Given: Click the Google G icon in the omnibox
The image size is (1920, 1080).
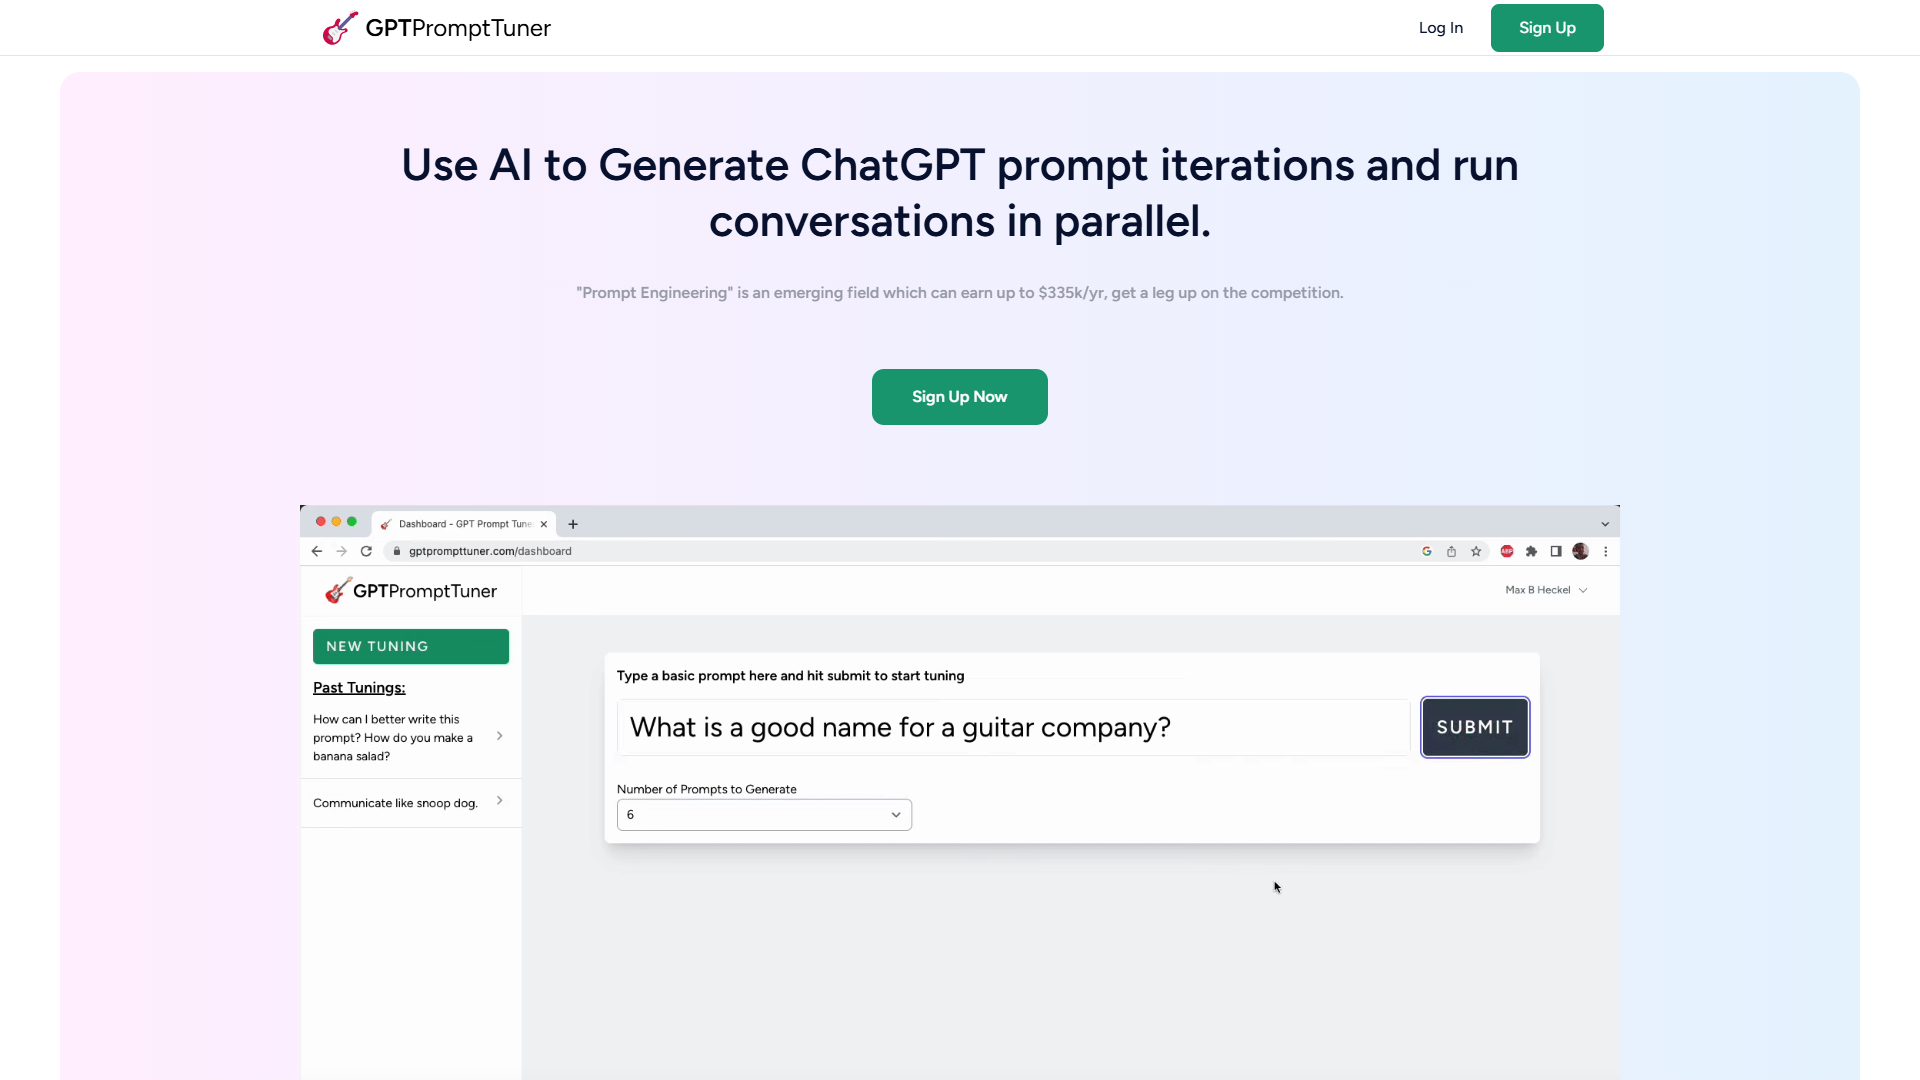Looking at the screenshot, I should coord(1427,551).
